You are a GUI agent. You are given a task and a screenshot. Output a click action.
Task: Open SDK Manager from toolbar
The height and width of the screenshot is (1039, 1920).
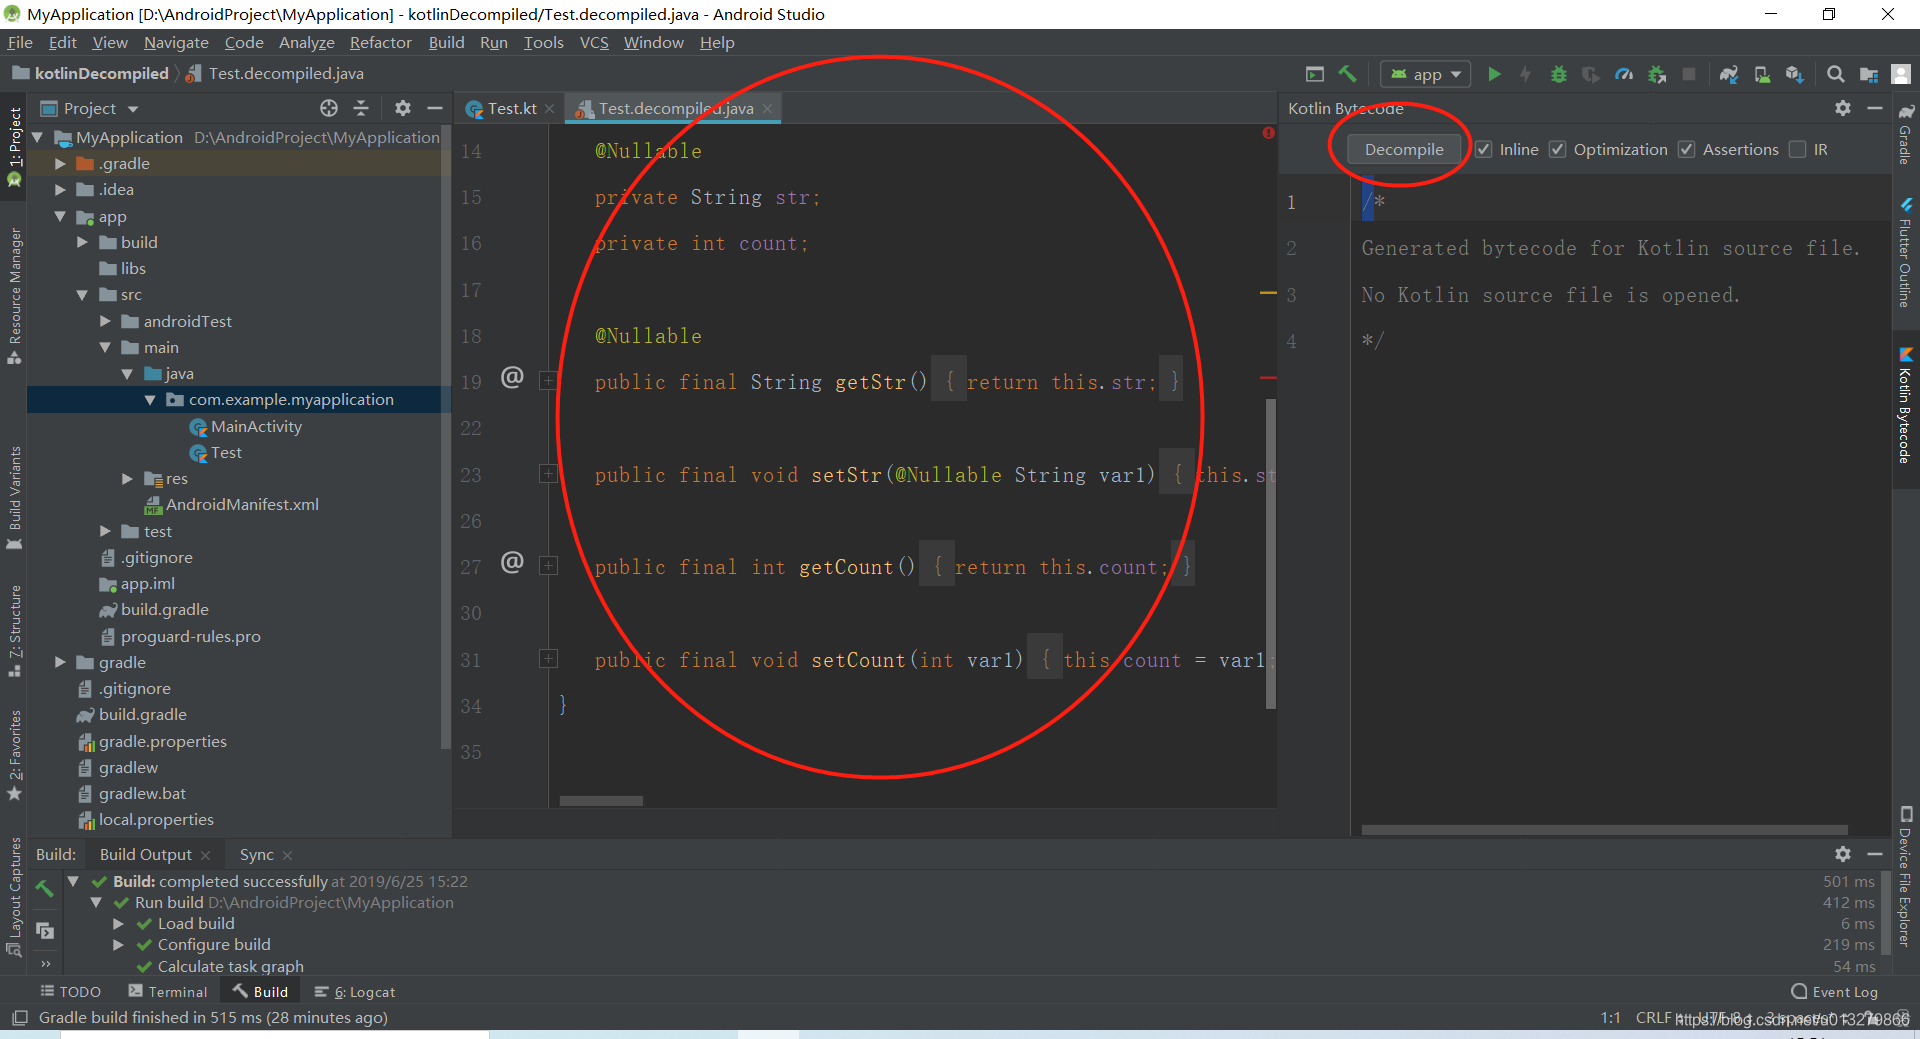coord(1795,73)
